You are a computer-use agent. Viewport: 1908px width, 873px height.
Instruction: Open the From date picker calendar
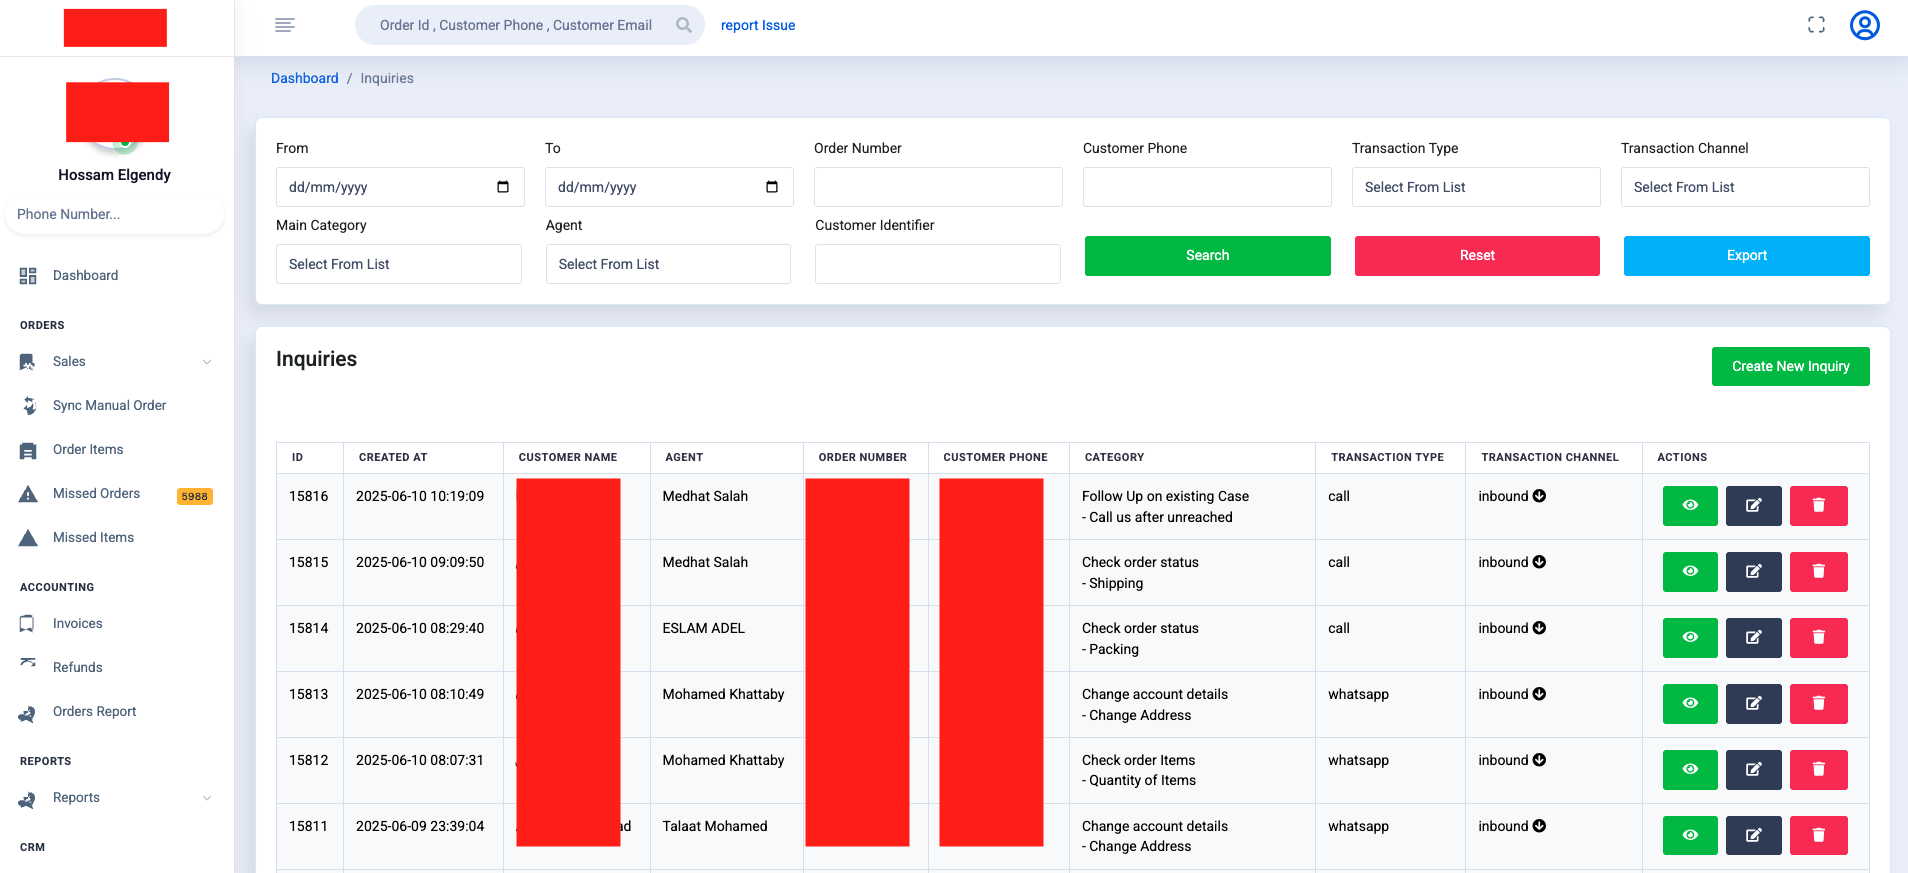(x=503, y=187)
